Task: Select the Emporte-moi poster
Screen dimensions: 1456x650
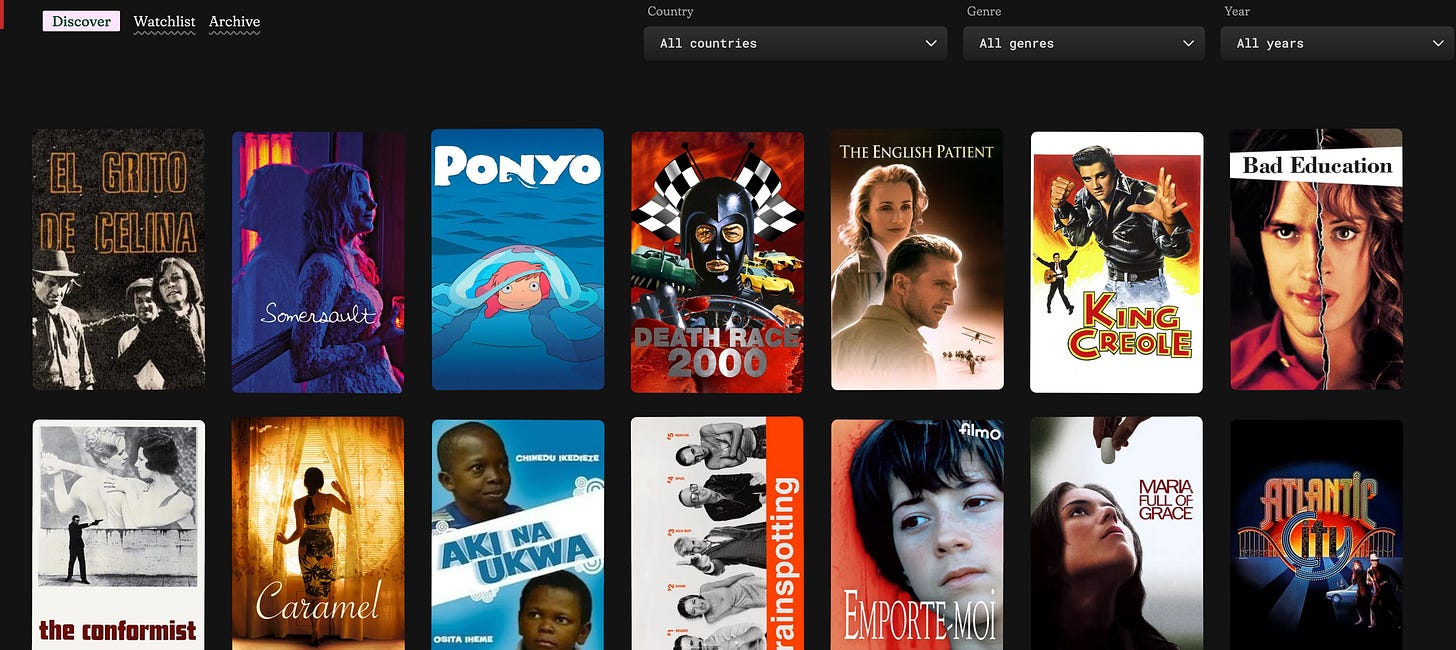Action: (917, 535)
